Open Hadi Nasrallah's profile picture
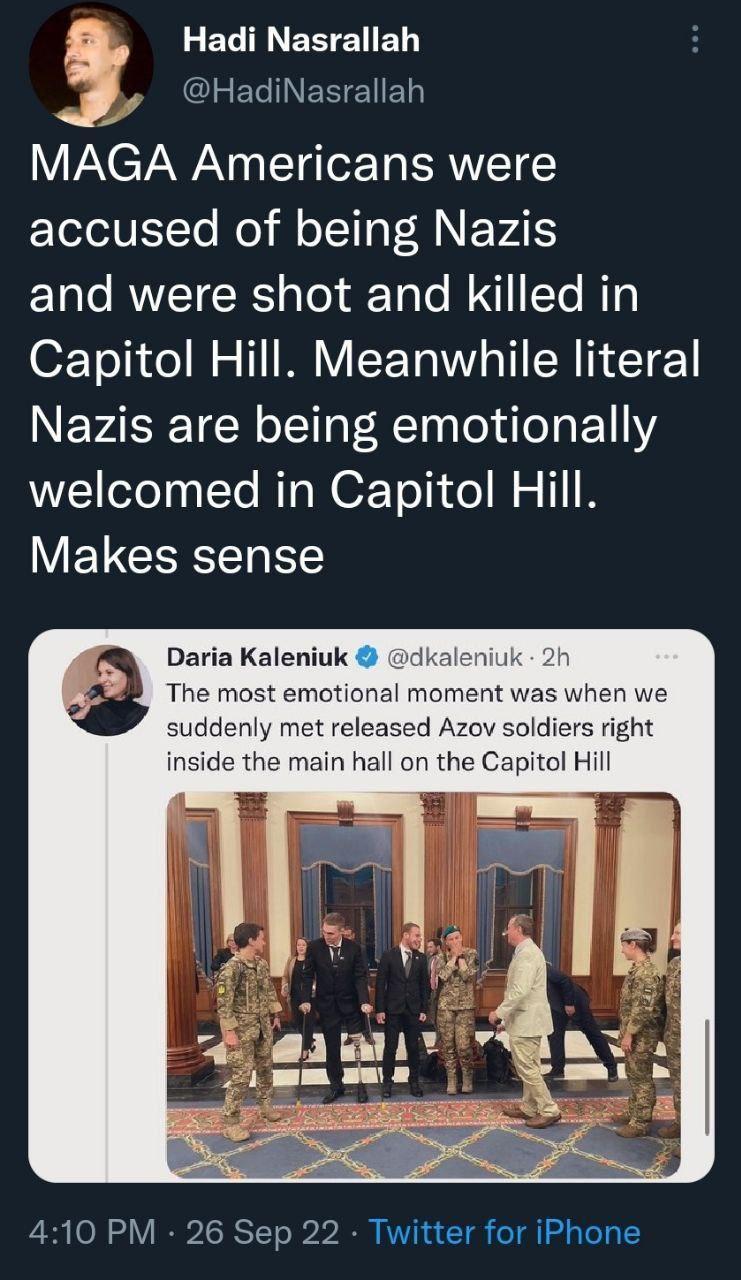This screenshot has height=1280, width=741. coord(91,64)
